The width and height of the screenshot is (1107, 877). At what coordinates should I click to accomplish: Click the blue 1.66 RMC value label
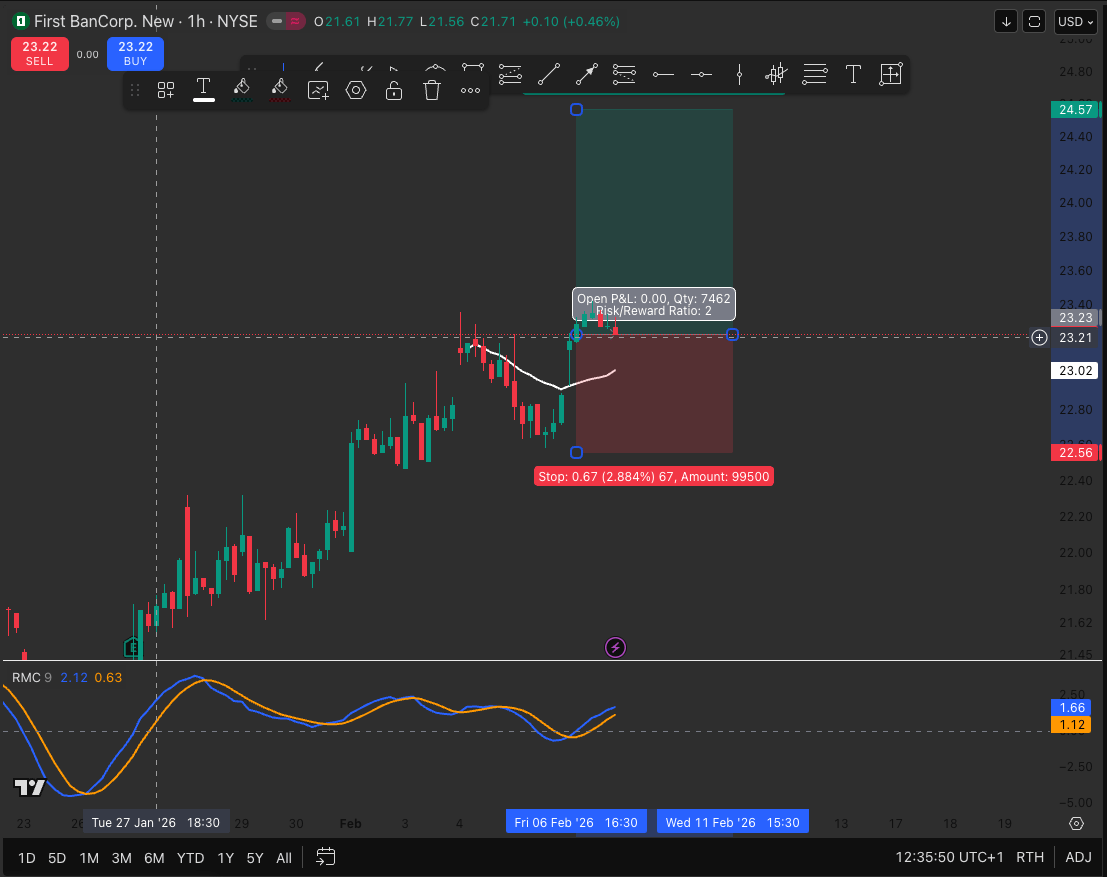point(1072,708)
